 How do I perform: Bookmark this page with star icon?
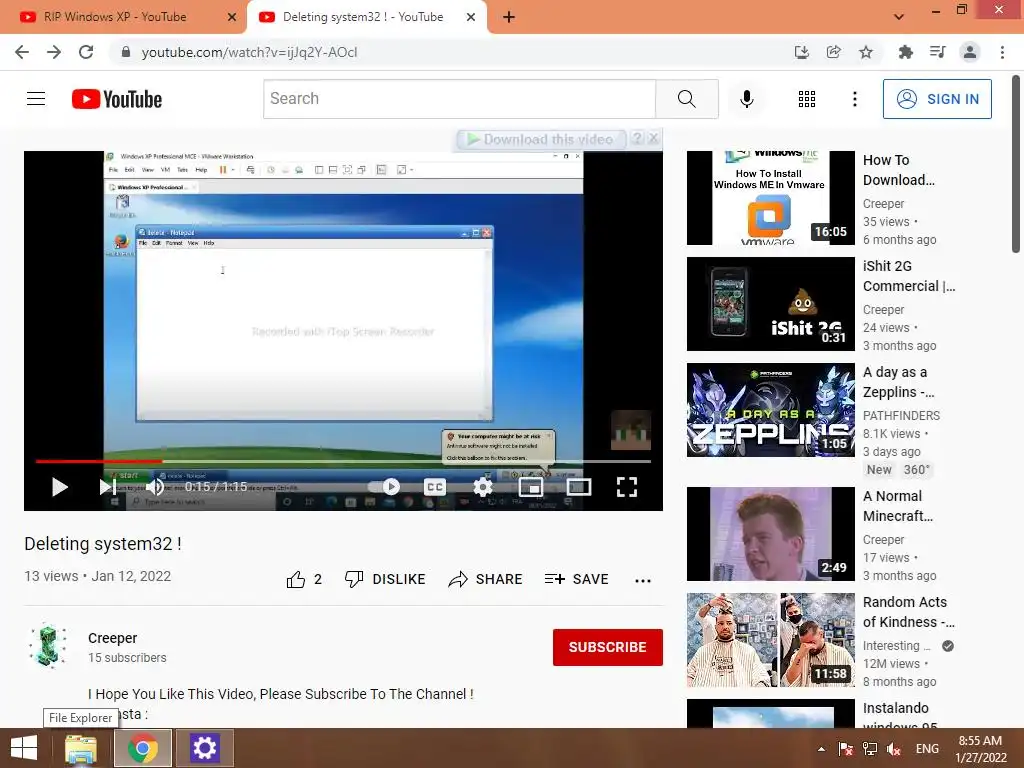pyautogui.click(x=866, y=52)
